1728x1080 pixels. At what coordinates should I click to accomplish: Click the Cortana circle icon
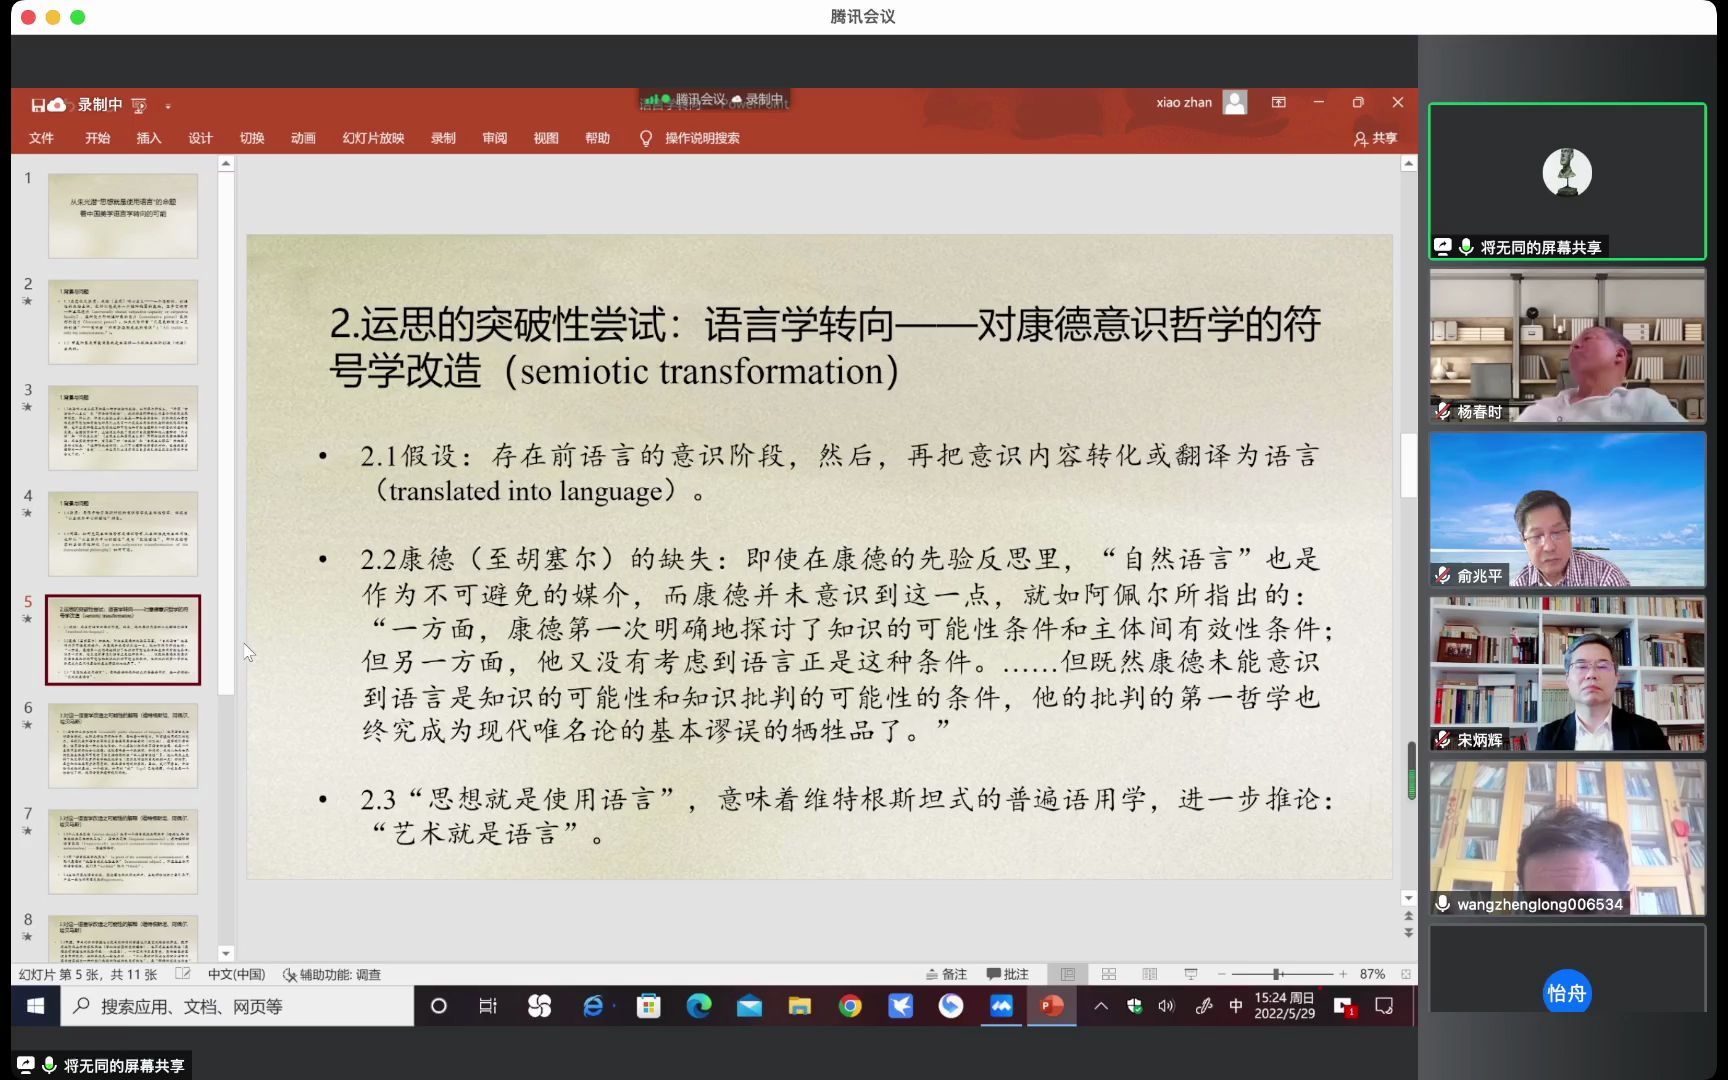pyautogui.click(x=438, y=1006)
